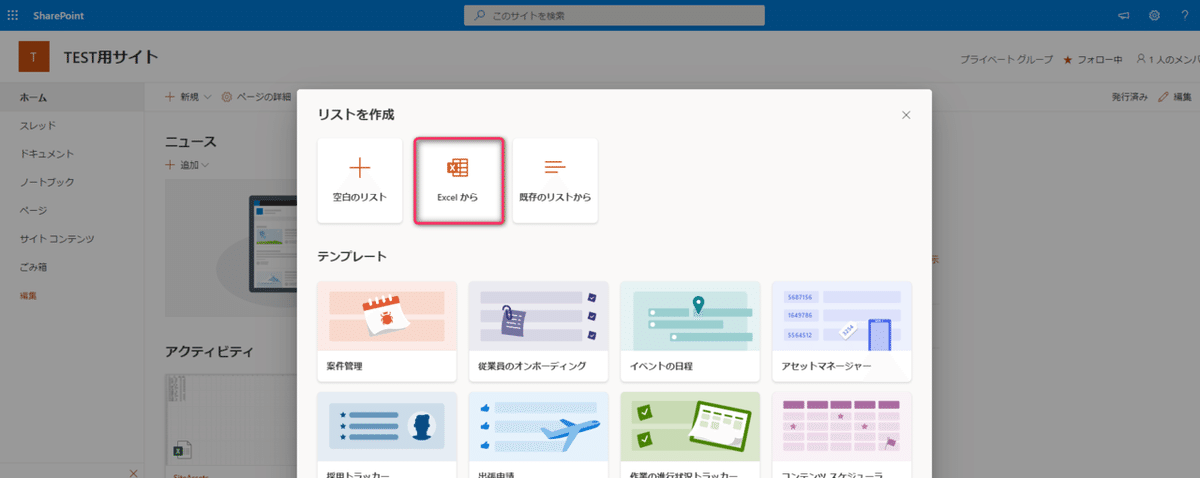Screen dimensions: 1200x478
Task: Click the テンプレート heading in dialog
Action: click(x=352, y=257)
